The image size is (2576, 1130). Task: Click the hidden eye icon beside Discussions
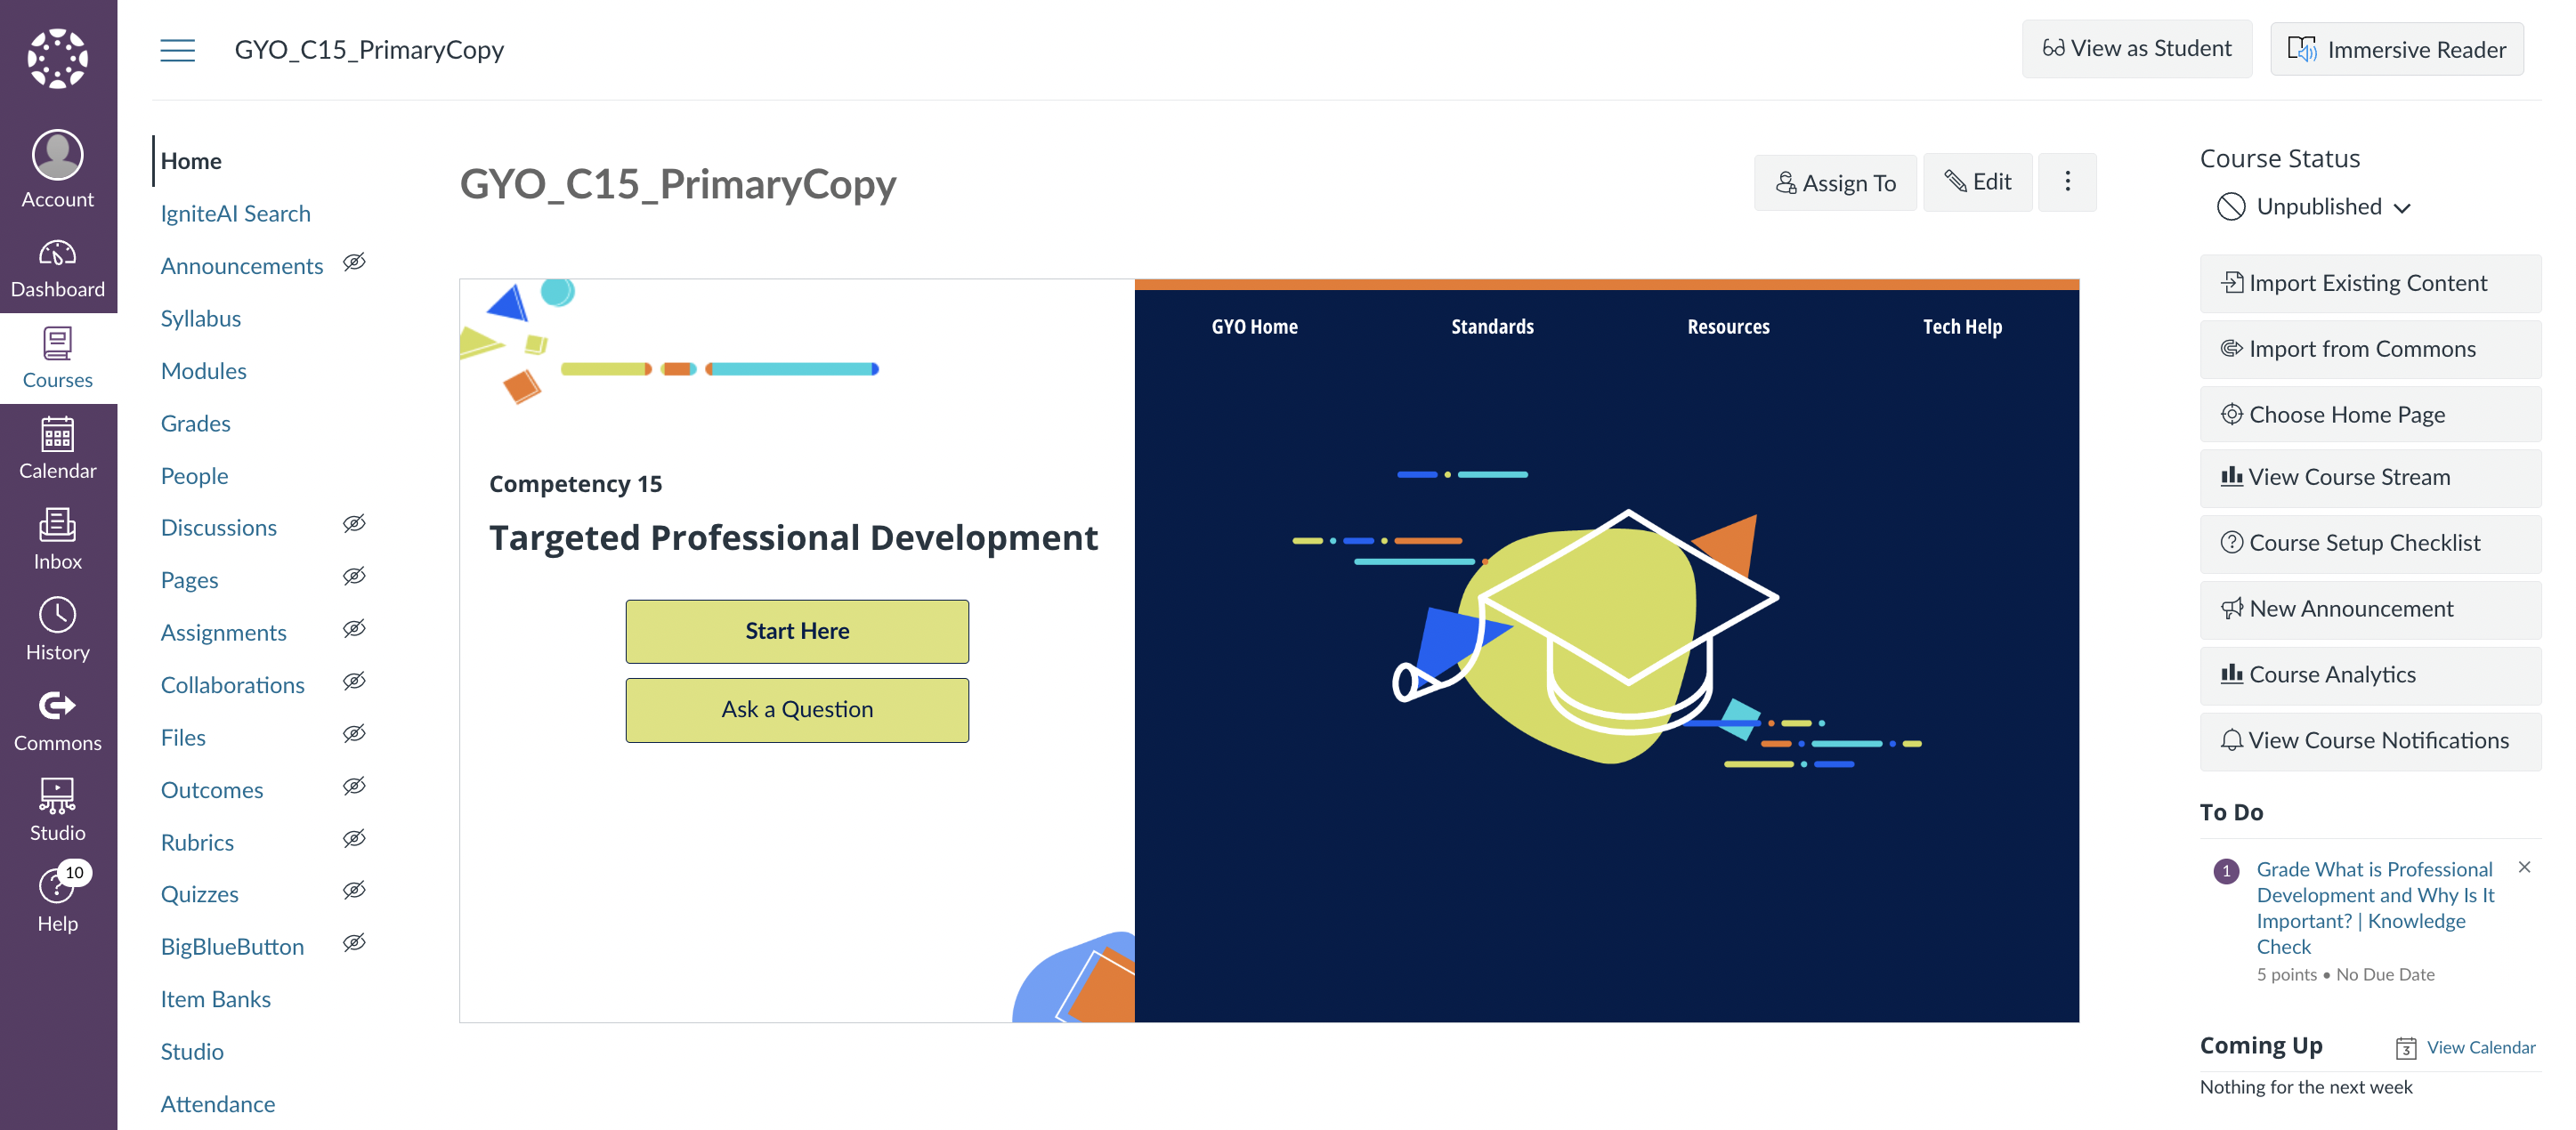coord(354,524)
